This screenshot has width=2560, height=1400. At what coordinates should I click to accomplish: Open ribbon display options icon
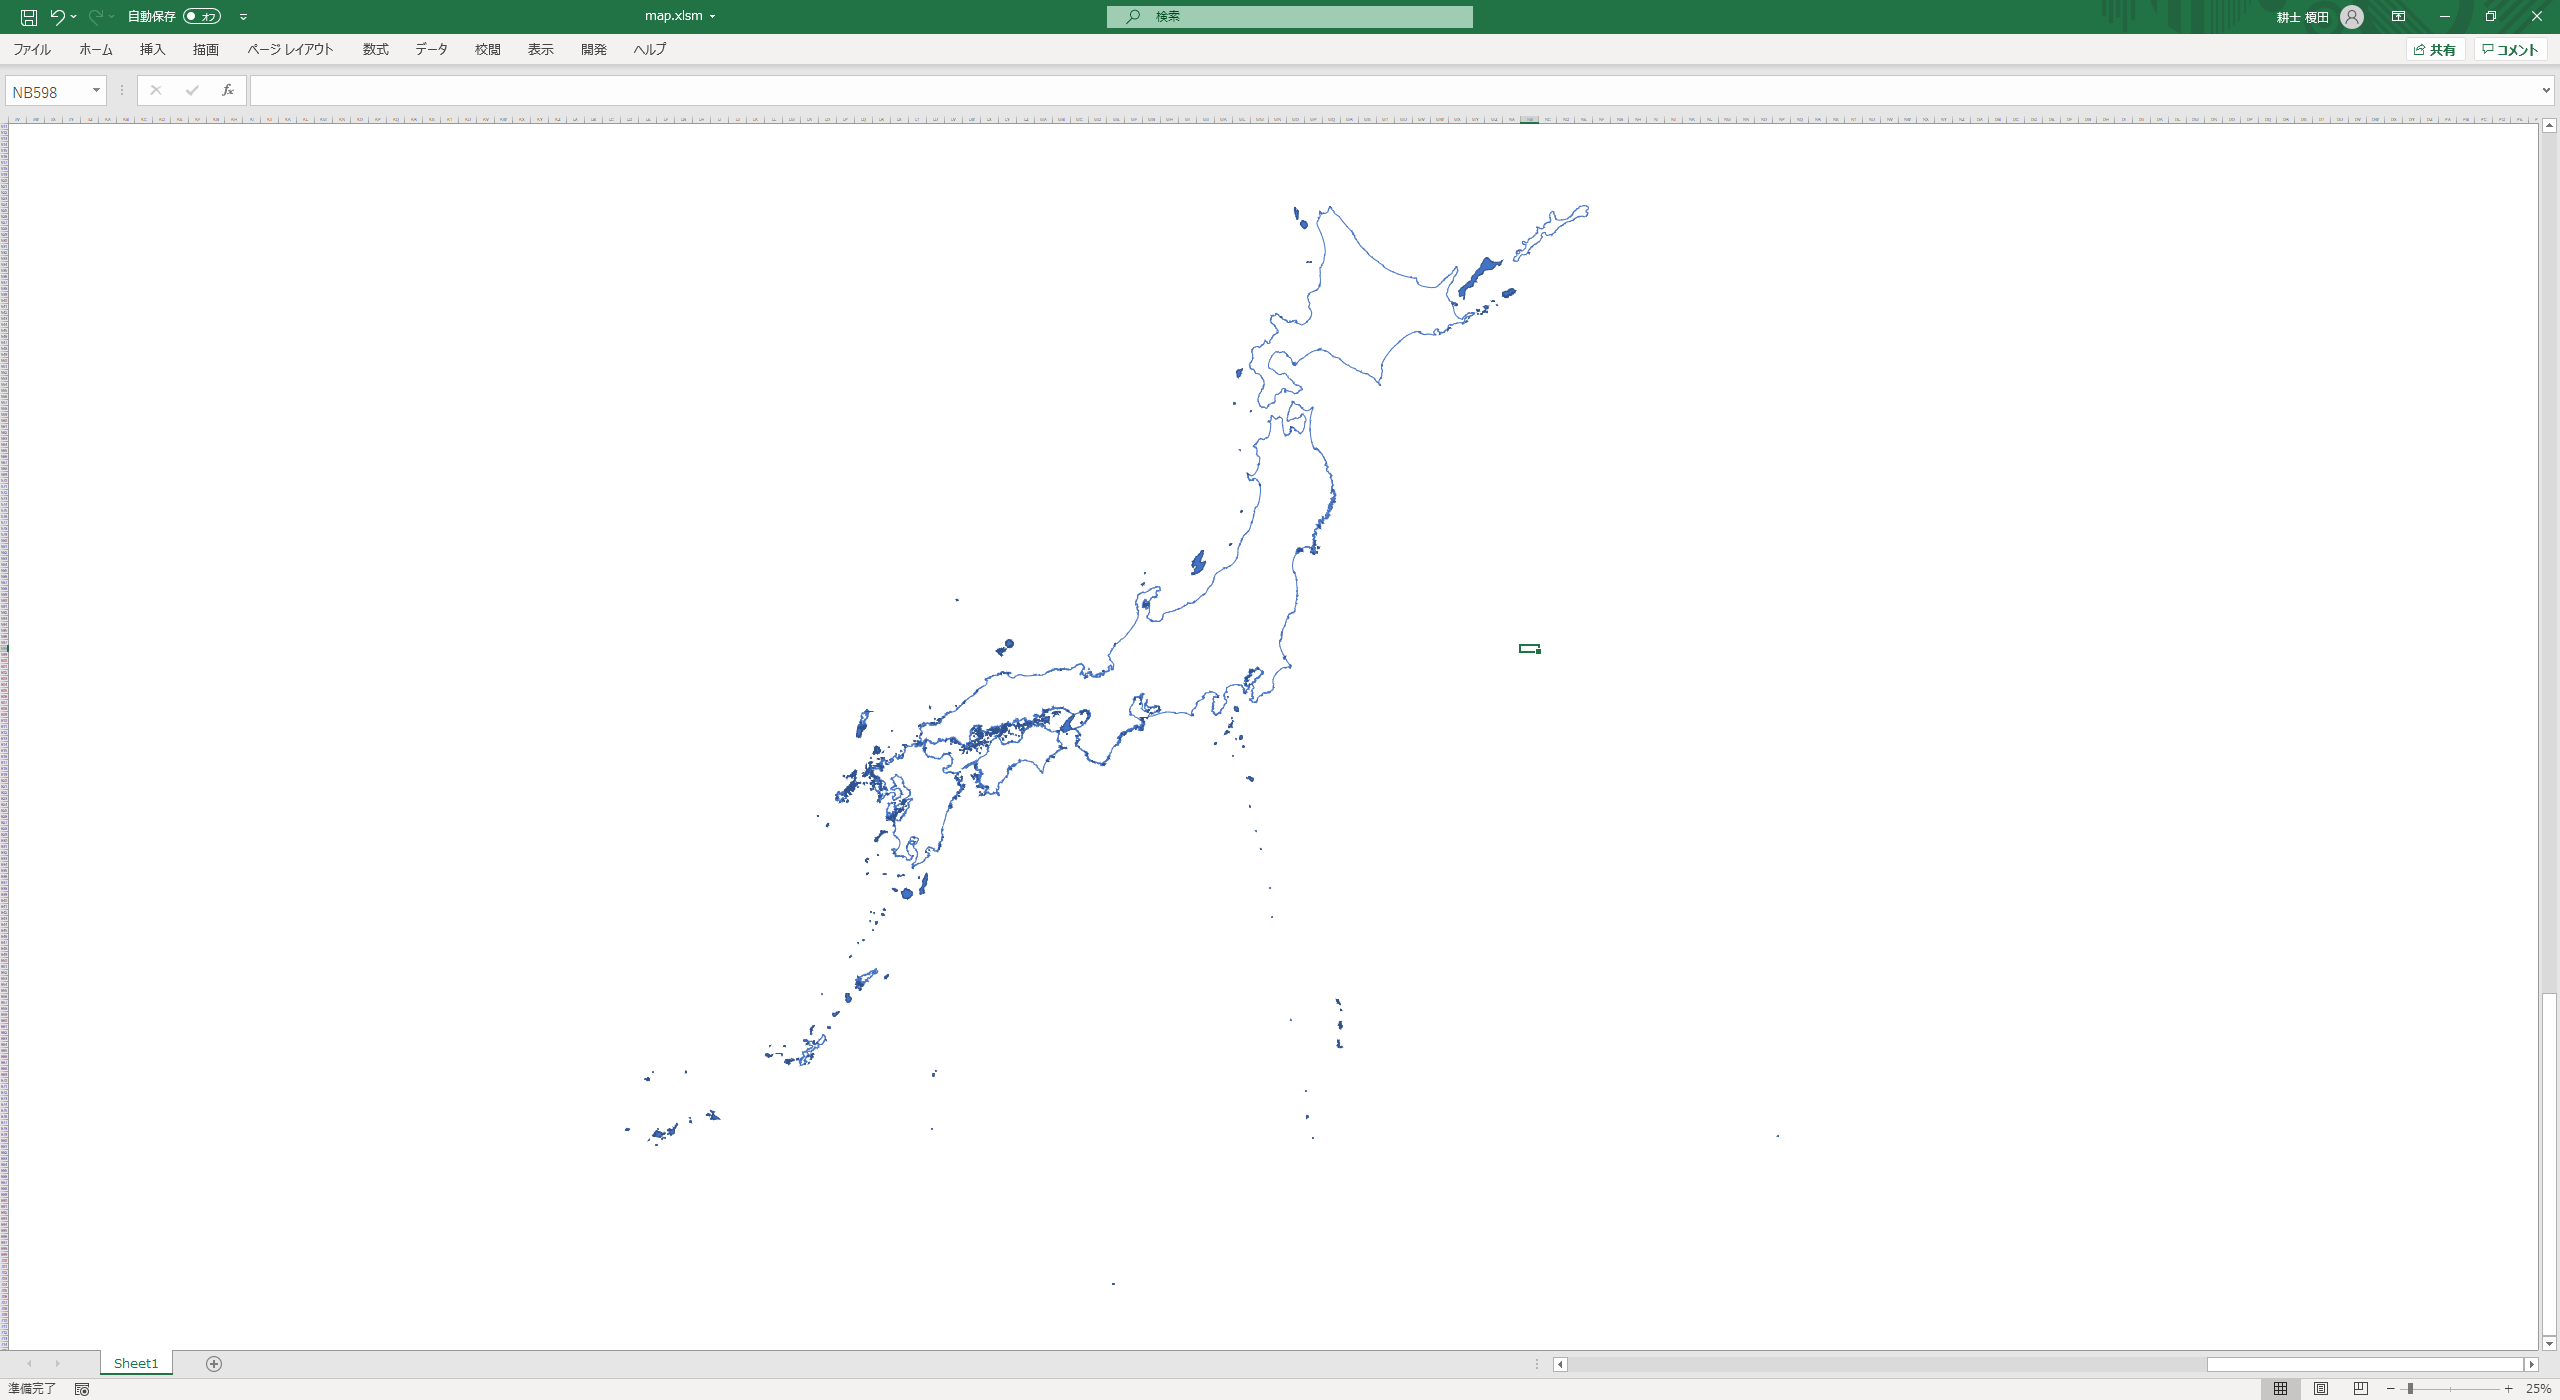pos(2398,17)
